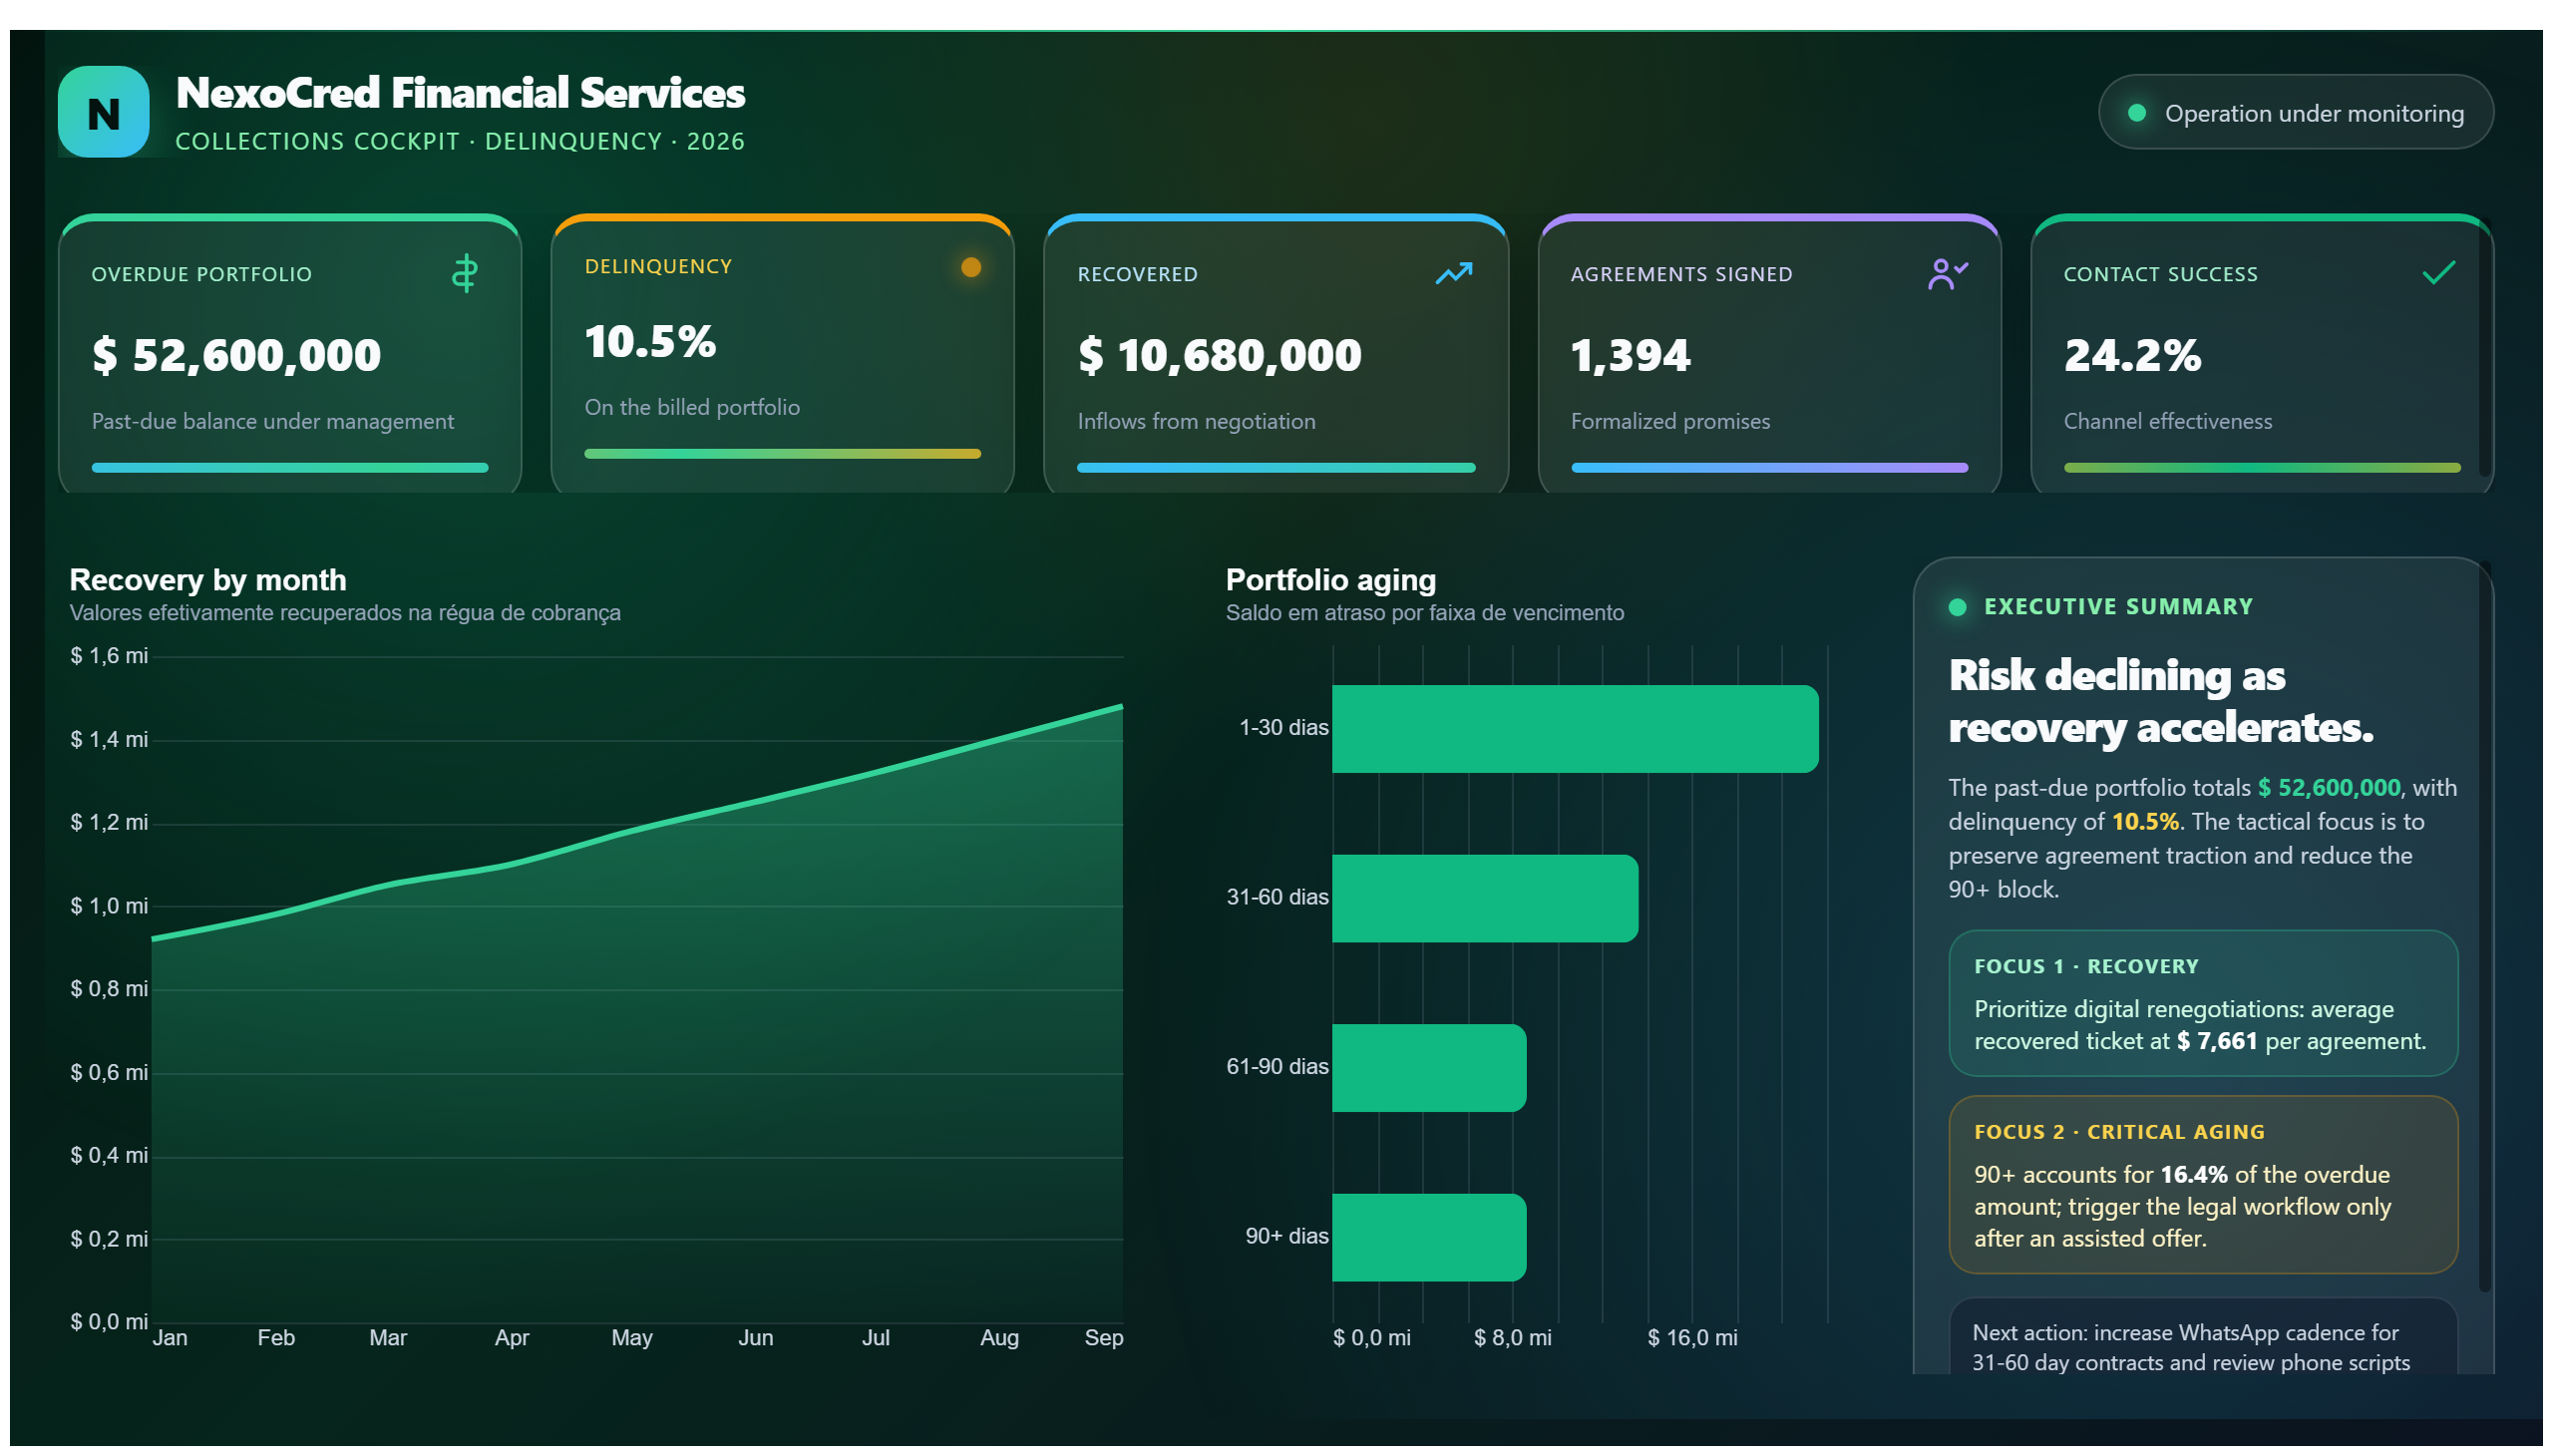Click the green status dot in monitoring badge
Image resolution: width=2553 pixels, height=1456 pixels.
pos(2136,113)
